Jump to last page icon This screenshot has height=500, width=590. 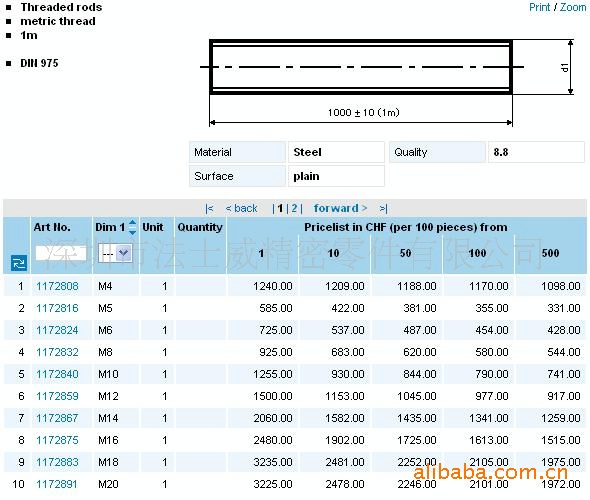[383, 208]
